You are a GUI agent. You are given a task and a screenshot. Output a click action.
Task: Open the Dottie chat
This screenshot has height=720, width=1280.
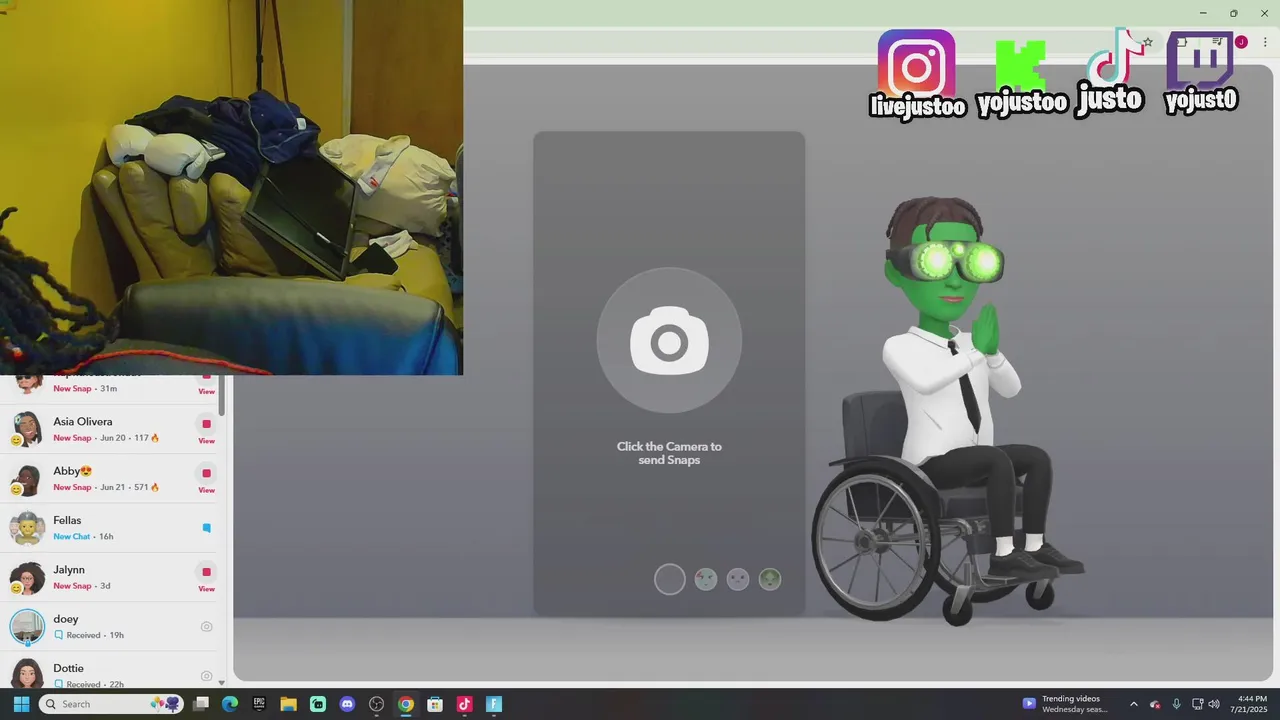tap(110, 670)
